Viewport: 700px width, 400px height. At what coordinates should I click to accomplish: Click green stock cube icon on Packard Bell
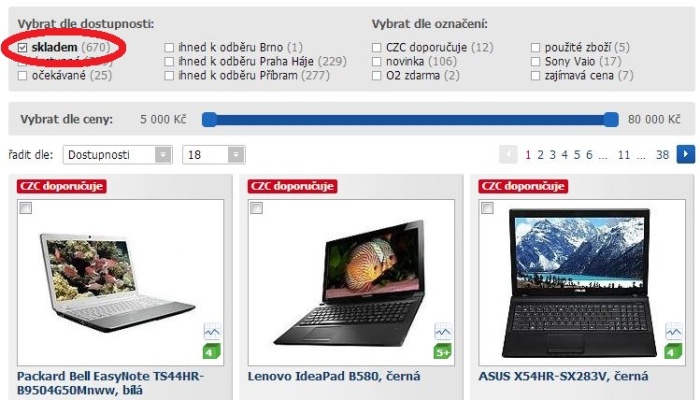click(212, 351)
